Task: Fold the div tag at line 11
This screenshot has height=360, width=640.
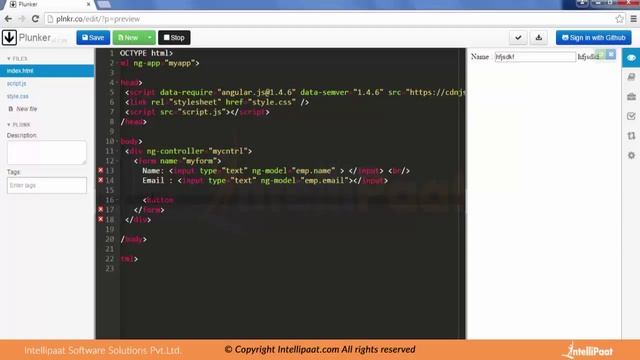Action: [x=118, y=151]
